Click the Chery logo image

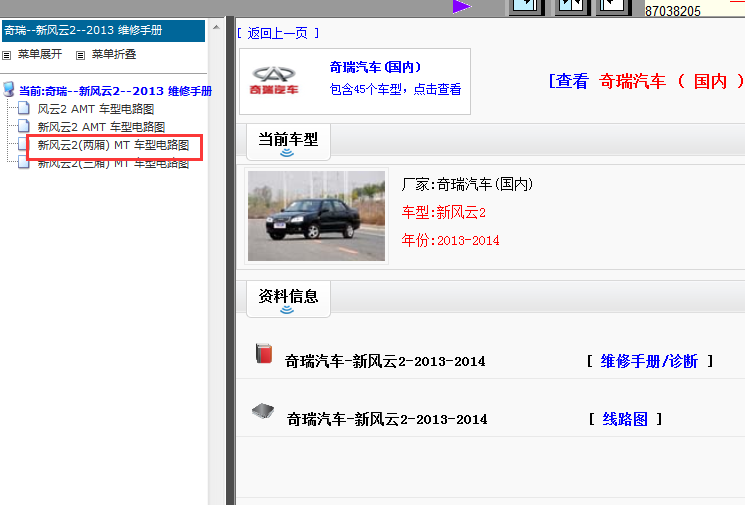point(274,80)
